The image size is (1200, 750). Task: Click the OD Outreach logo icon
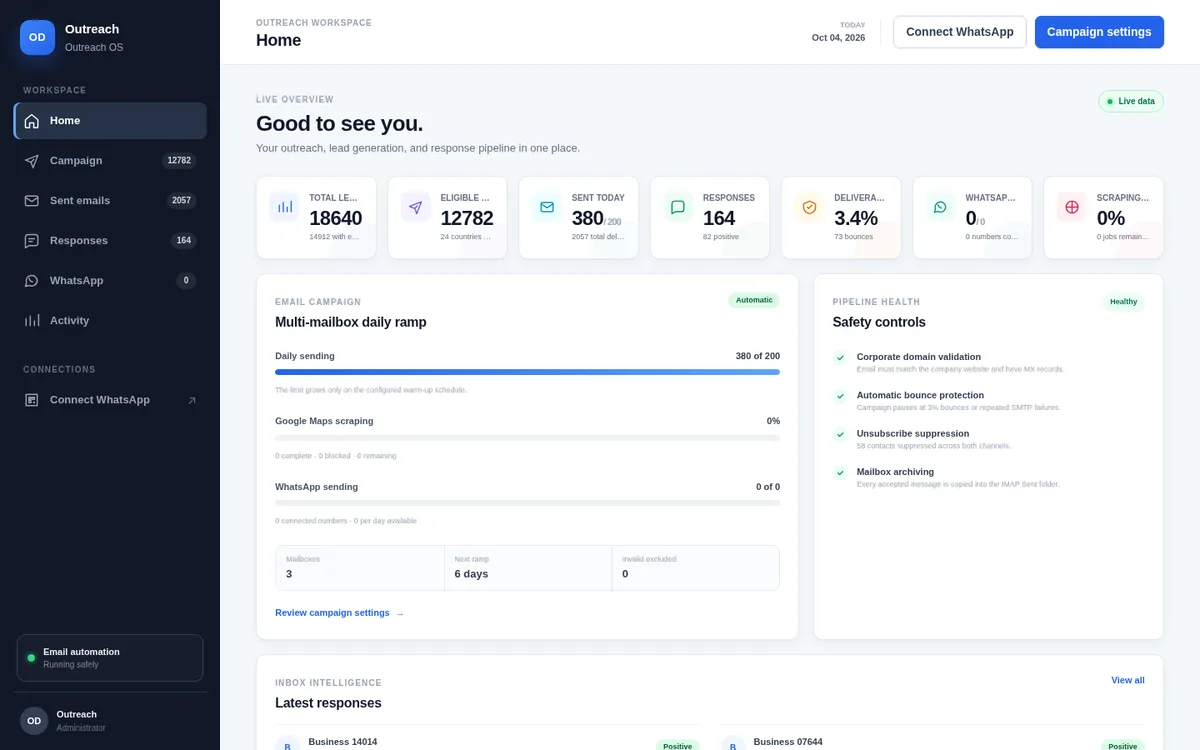pos(37,37)
